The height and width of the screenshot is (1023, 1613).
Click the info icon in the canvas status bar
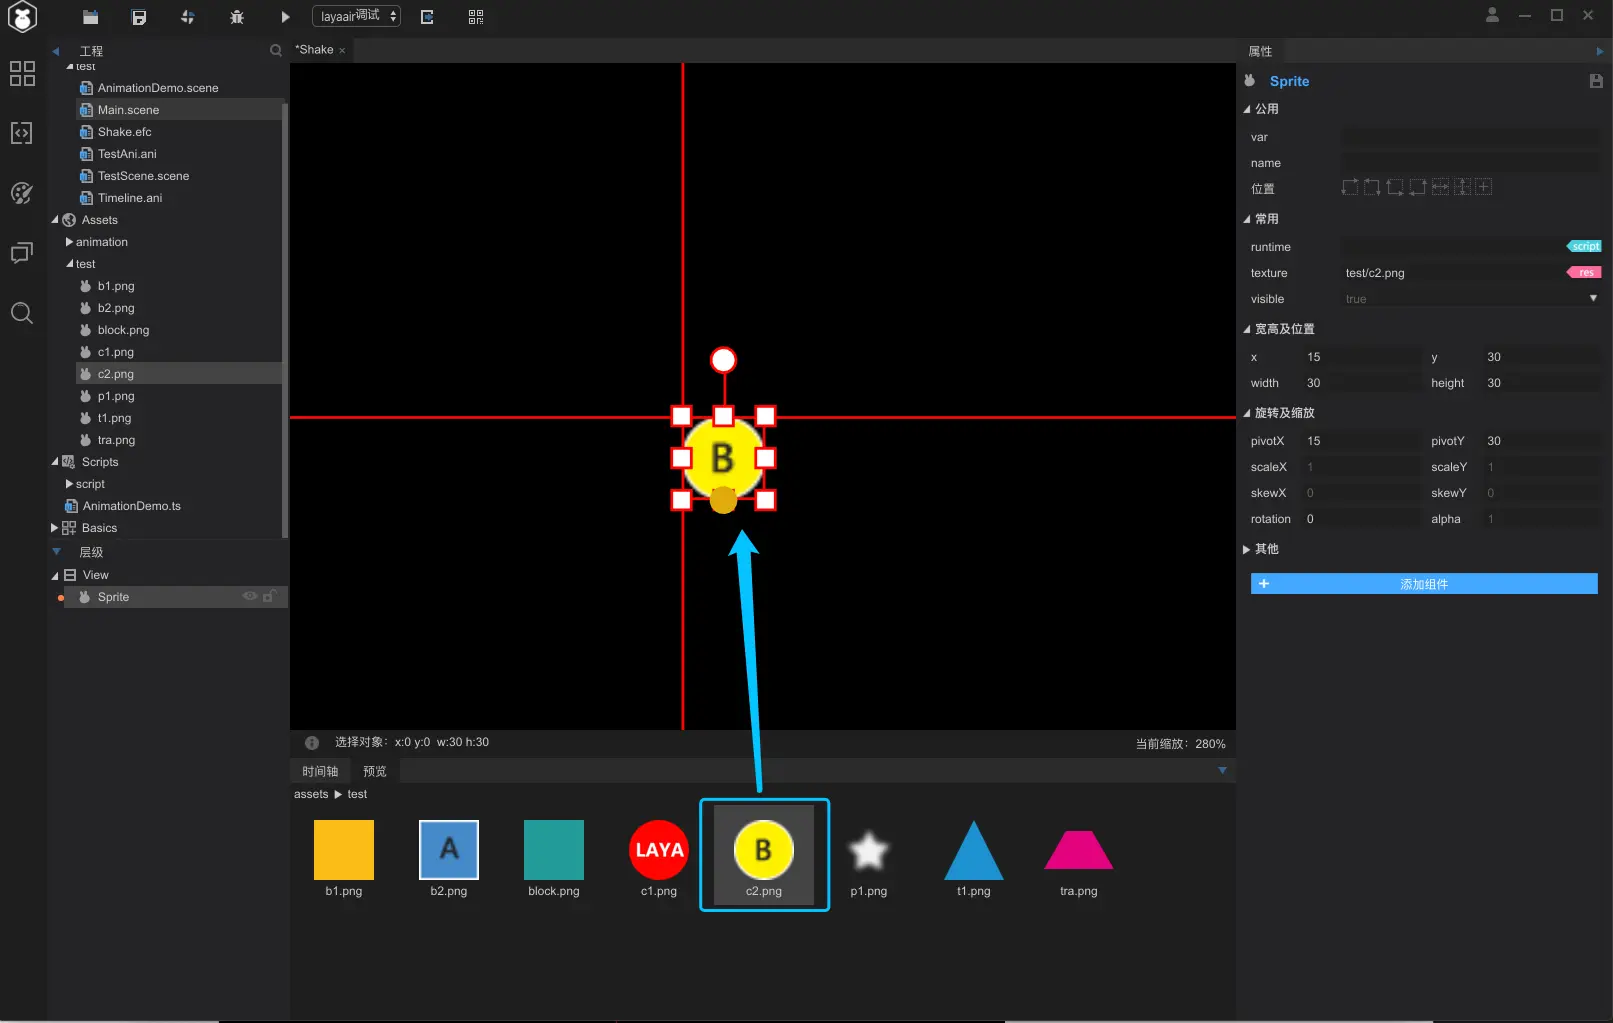tap(312, 743)
